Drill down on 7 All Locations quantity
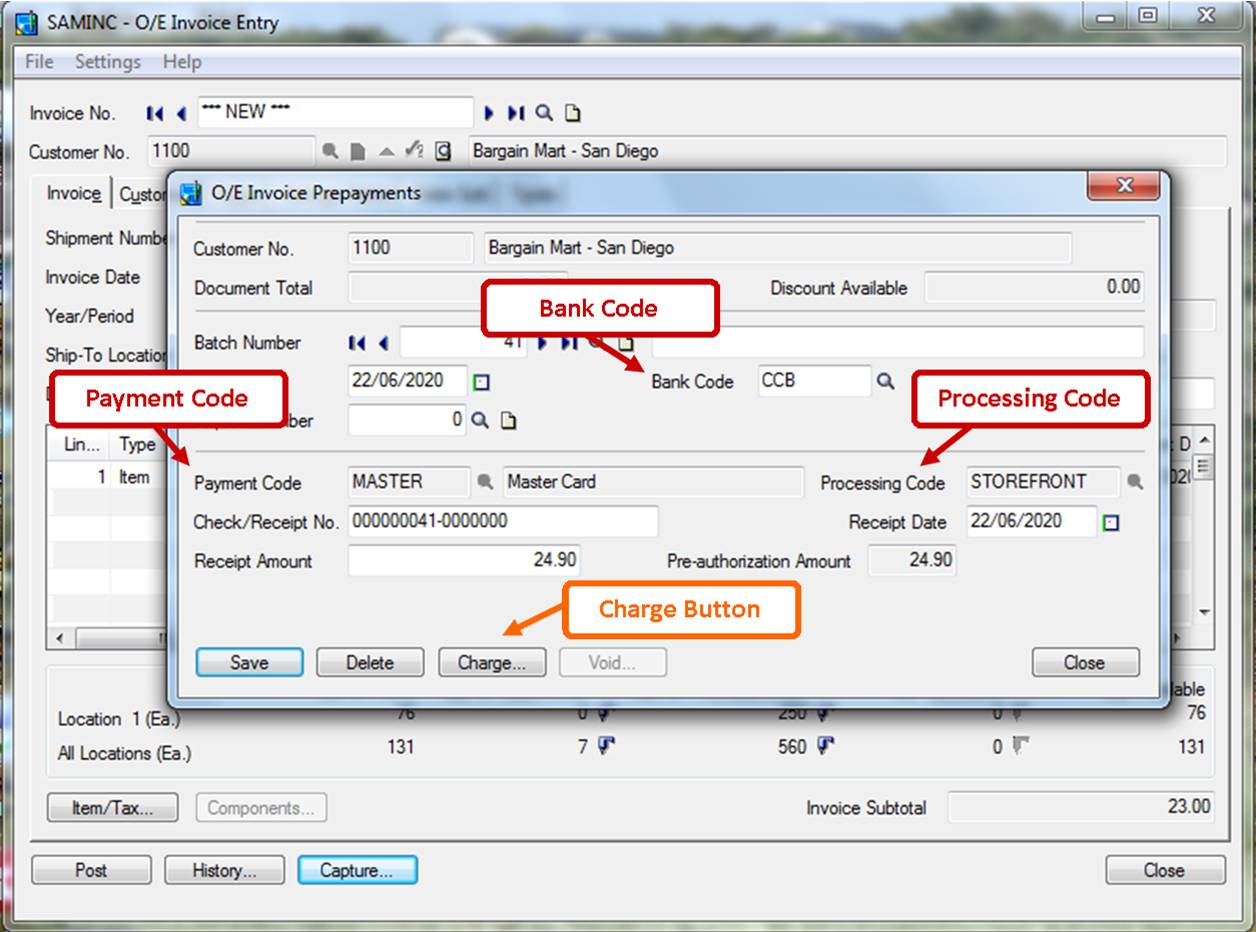The width and height of the screenshot is (1256, 932). pos(606,746)
